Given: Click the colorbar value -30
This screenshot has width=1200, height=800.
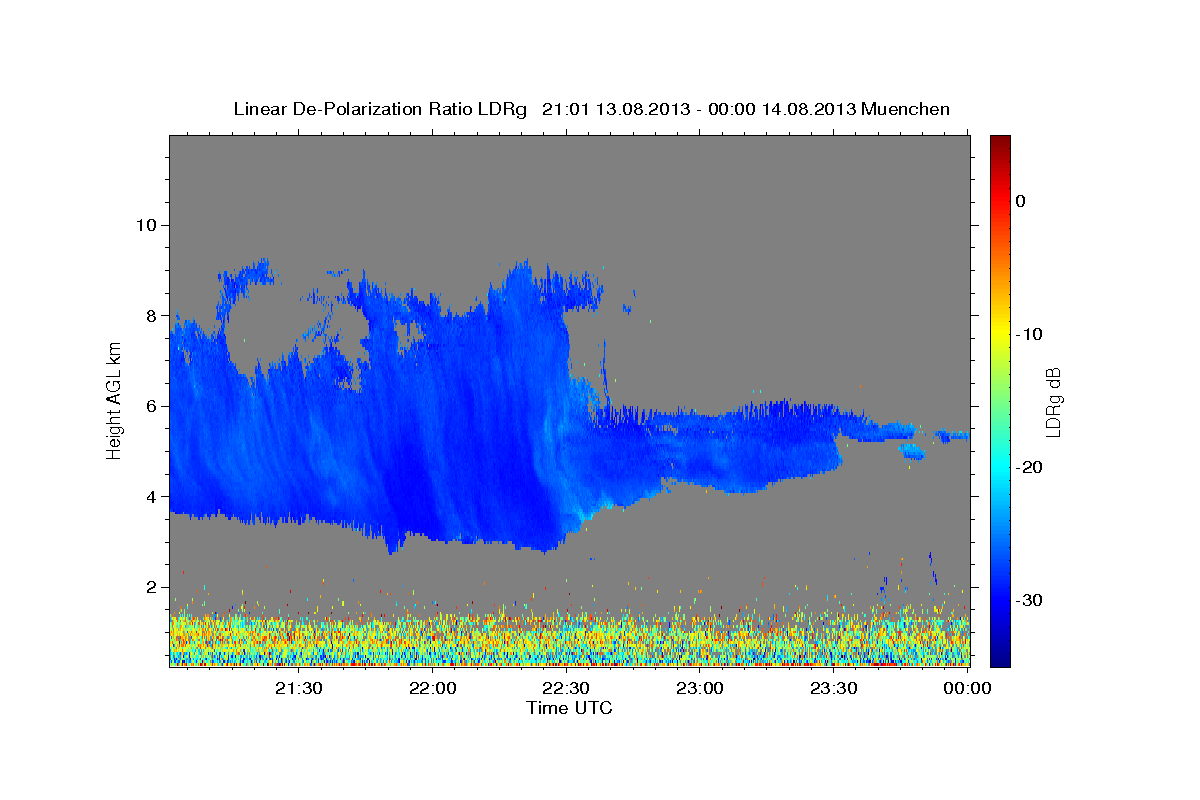Looking at the screenshot, I should point(1029,600).
